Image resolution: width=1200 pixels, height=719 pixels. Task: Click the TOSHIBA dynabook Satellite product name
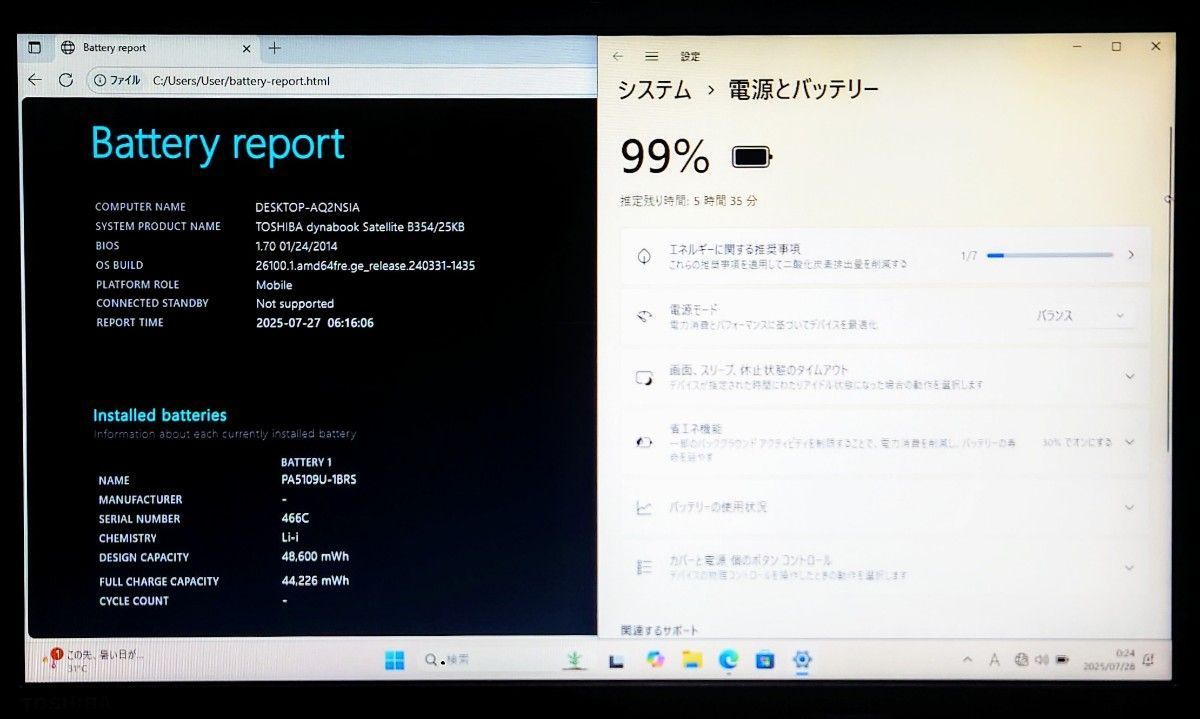[x=360, y=227]
